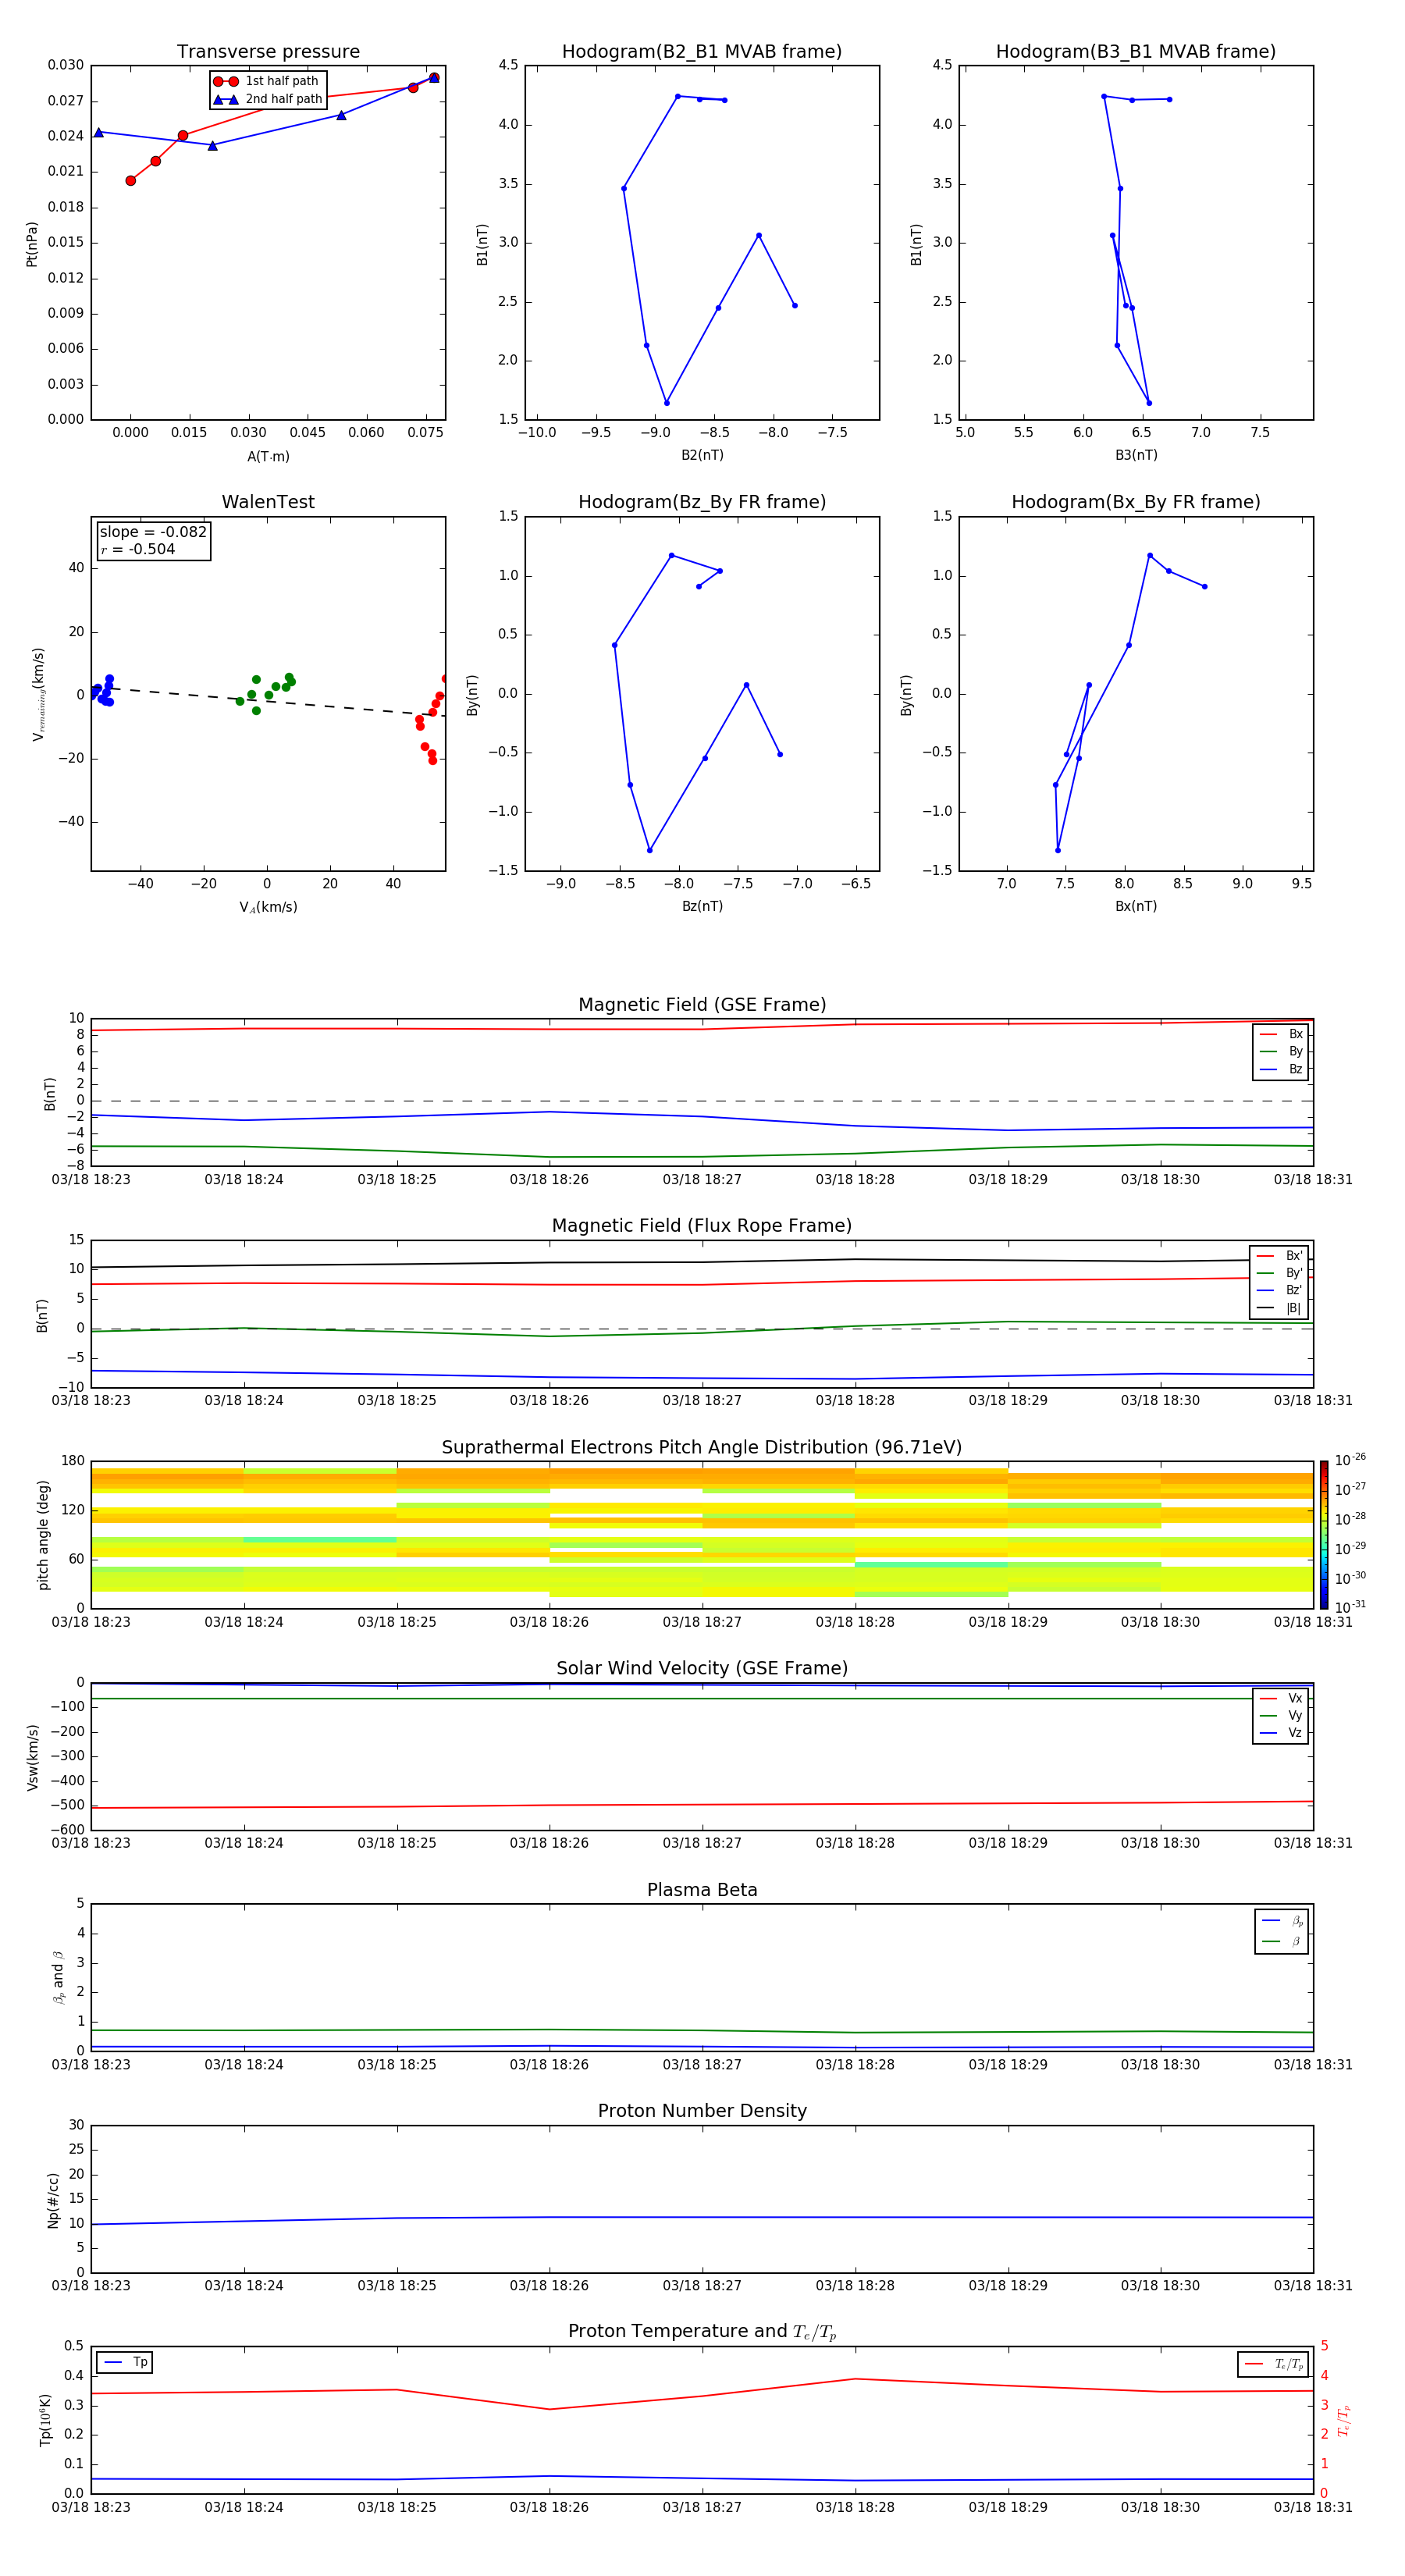Click "Bz'" in Flux Rope legend
Screen dimensions: 1405x2576
(1279, 1290)
